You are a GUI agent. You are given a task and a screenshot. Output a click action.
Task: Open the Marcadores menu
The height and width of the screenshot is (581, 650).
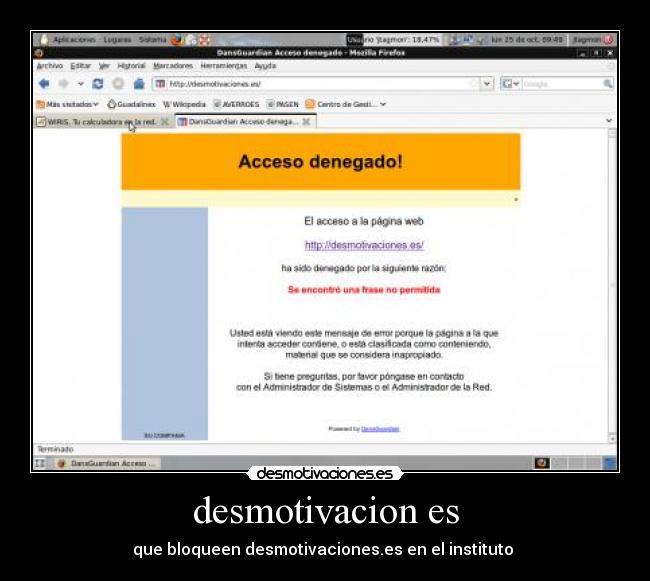coord(173,66)
